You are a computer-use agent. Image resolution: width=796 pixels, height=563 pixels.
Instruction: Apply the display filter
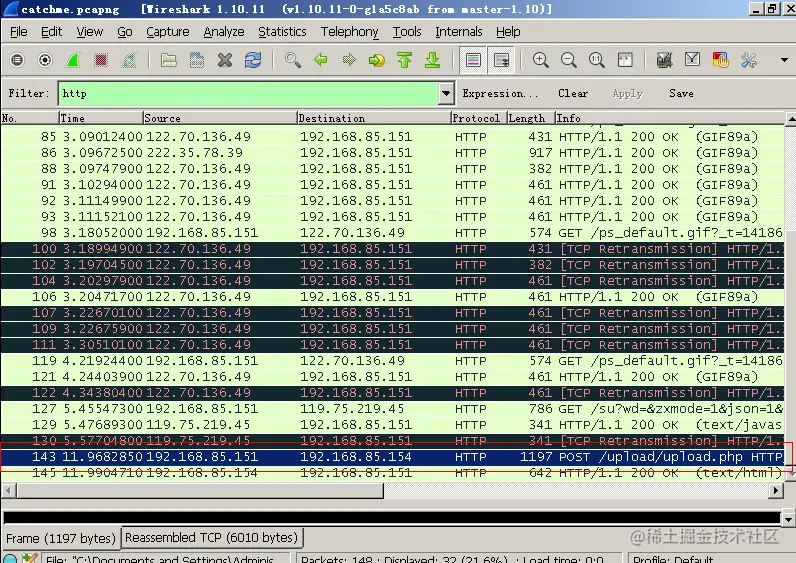627,93
